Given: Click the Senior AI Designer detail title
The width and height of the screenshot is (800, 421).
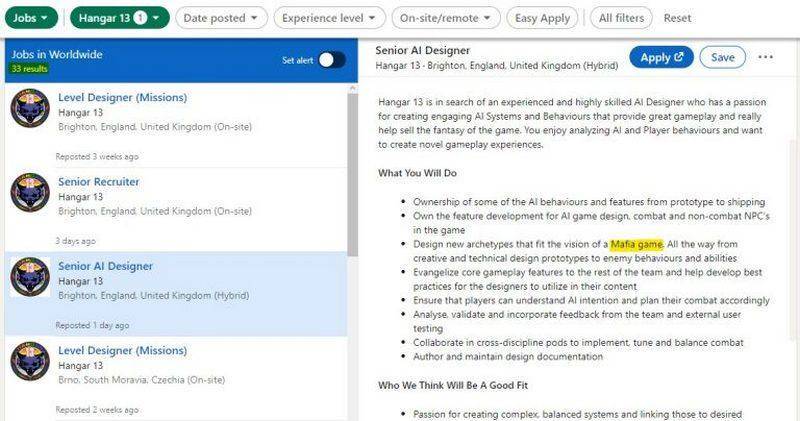Looking at the screenshot, I should [422, 51].
